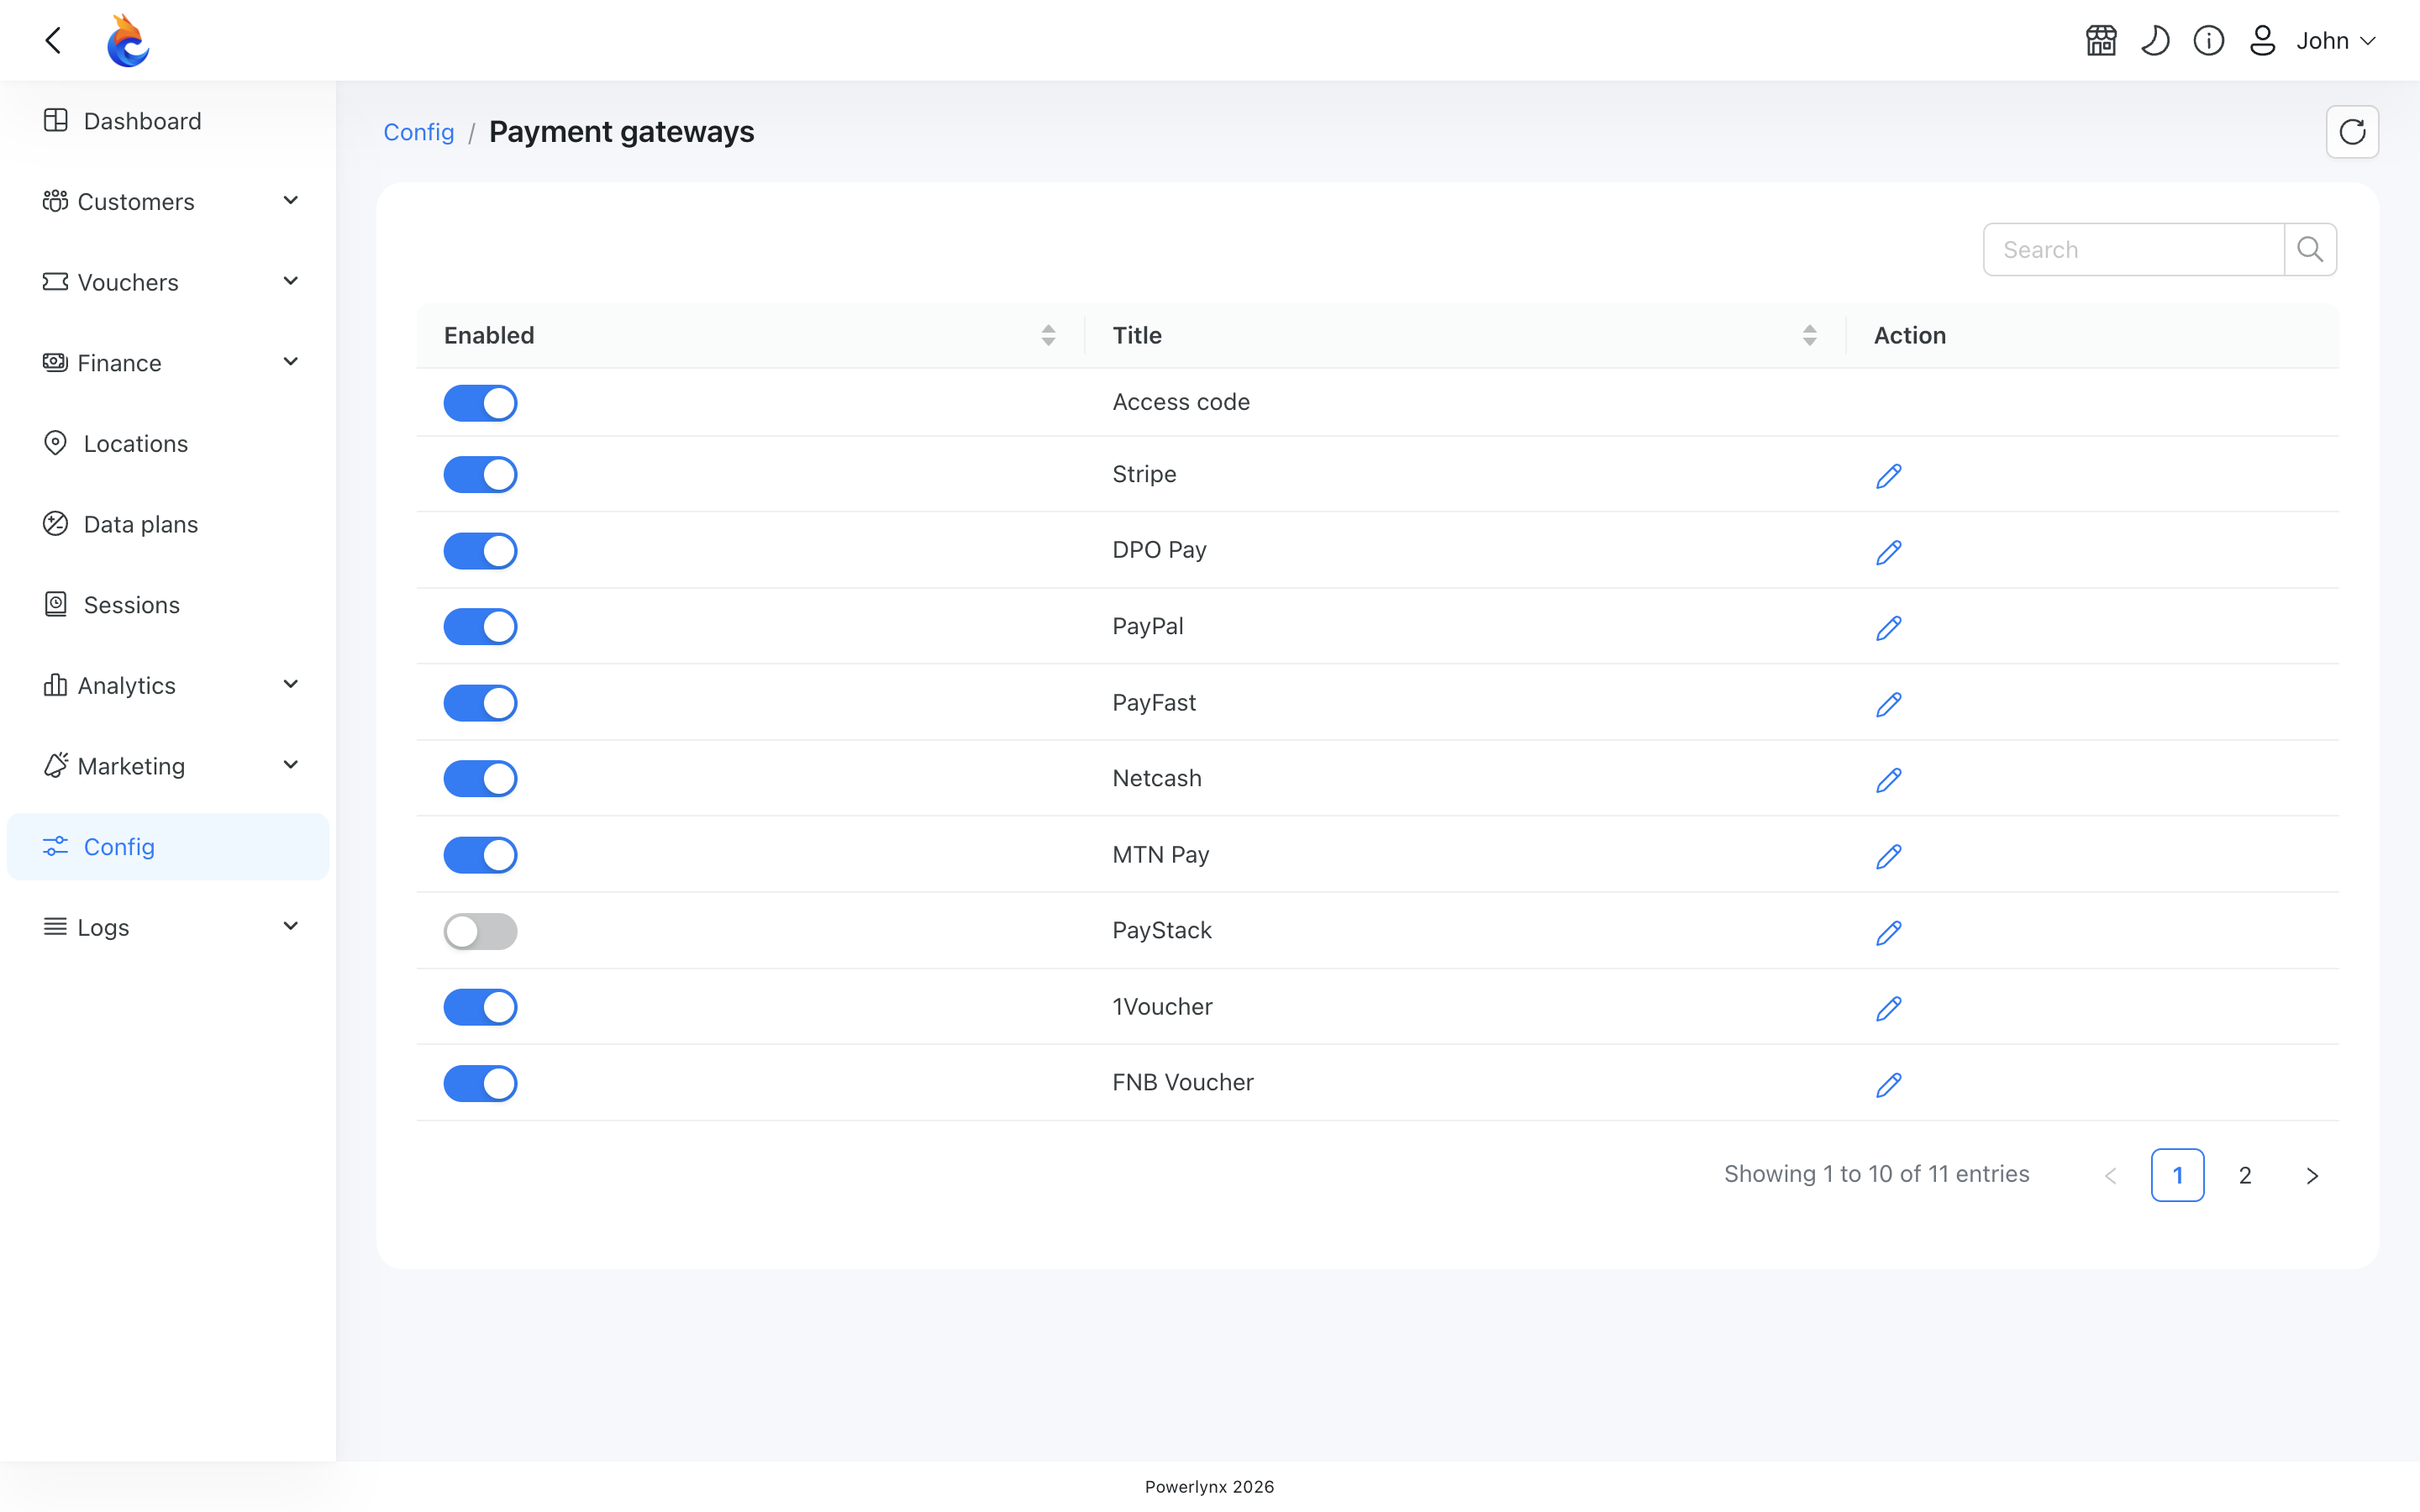2420x1512 pixels.
Task: Switch to dark mode moon icon
Action: click(x=2155, y=40)
